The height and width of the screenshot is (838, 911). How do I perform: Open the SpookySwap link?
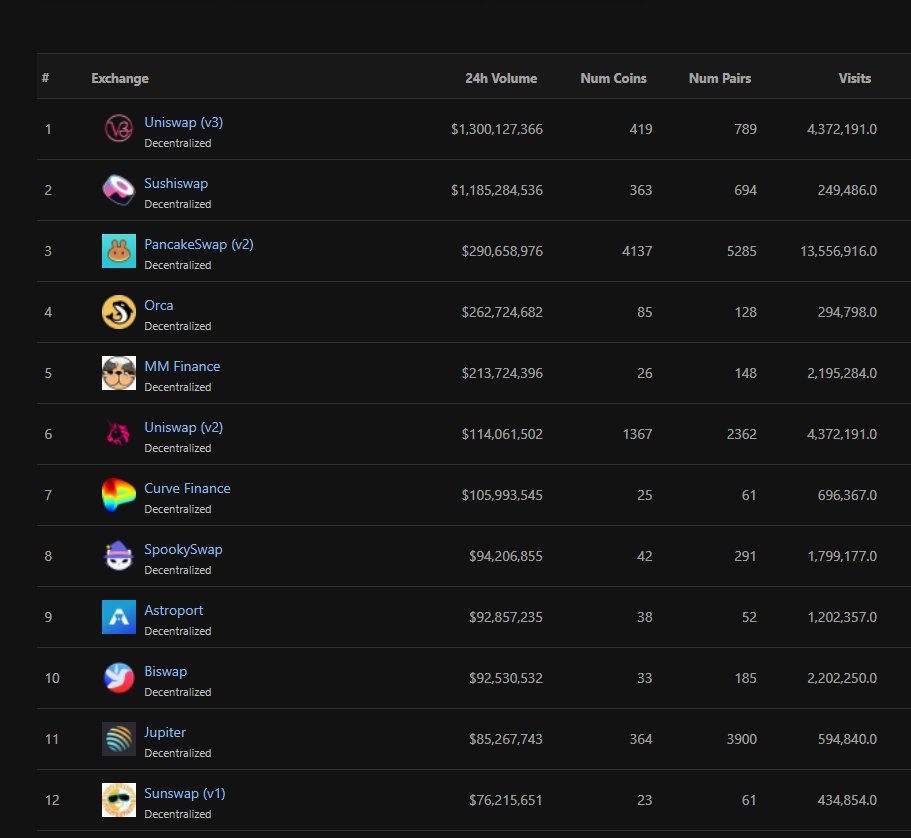click(183, 549)
